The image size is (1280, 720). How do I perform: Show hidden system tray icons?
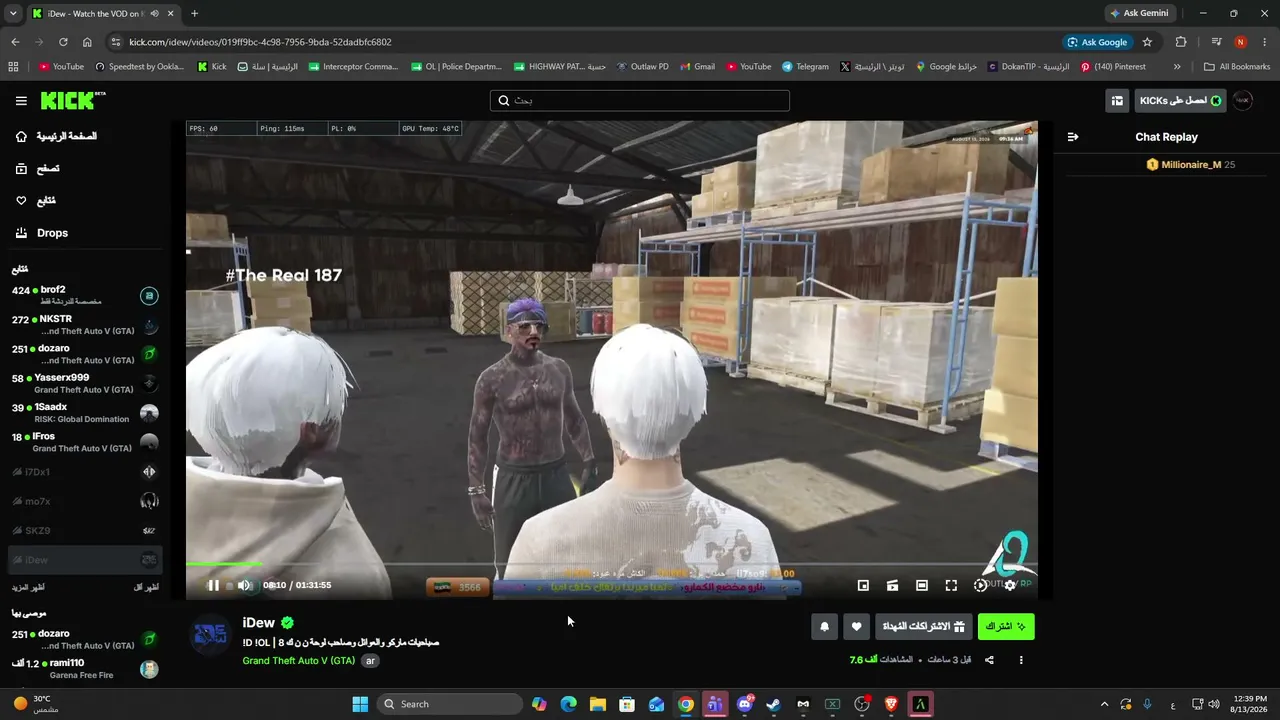1104,704
